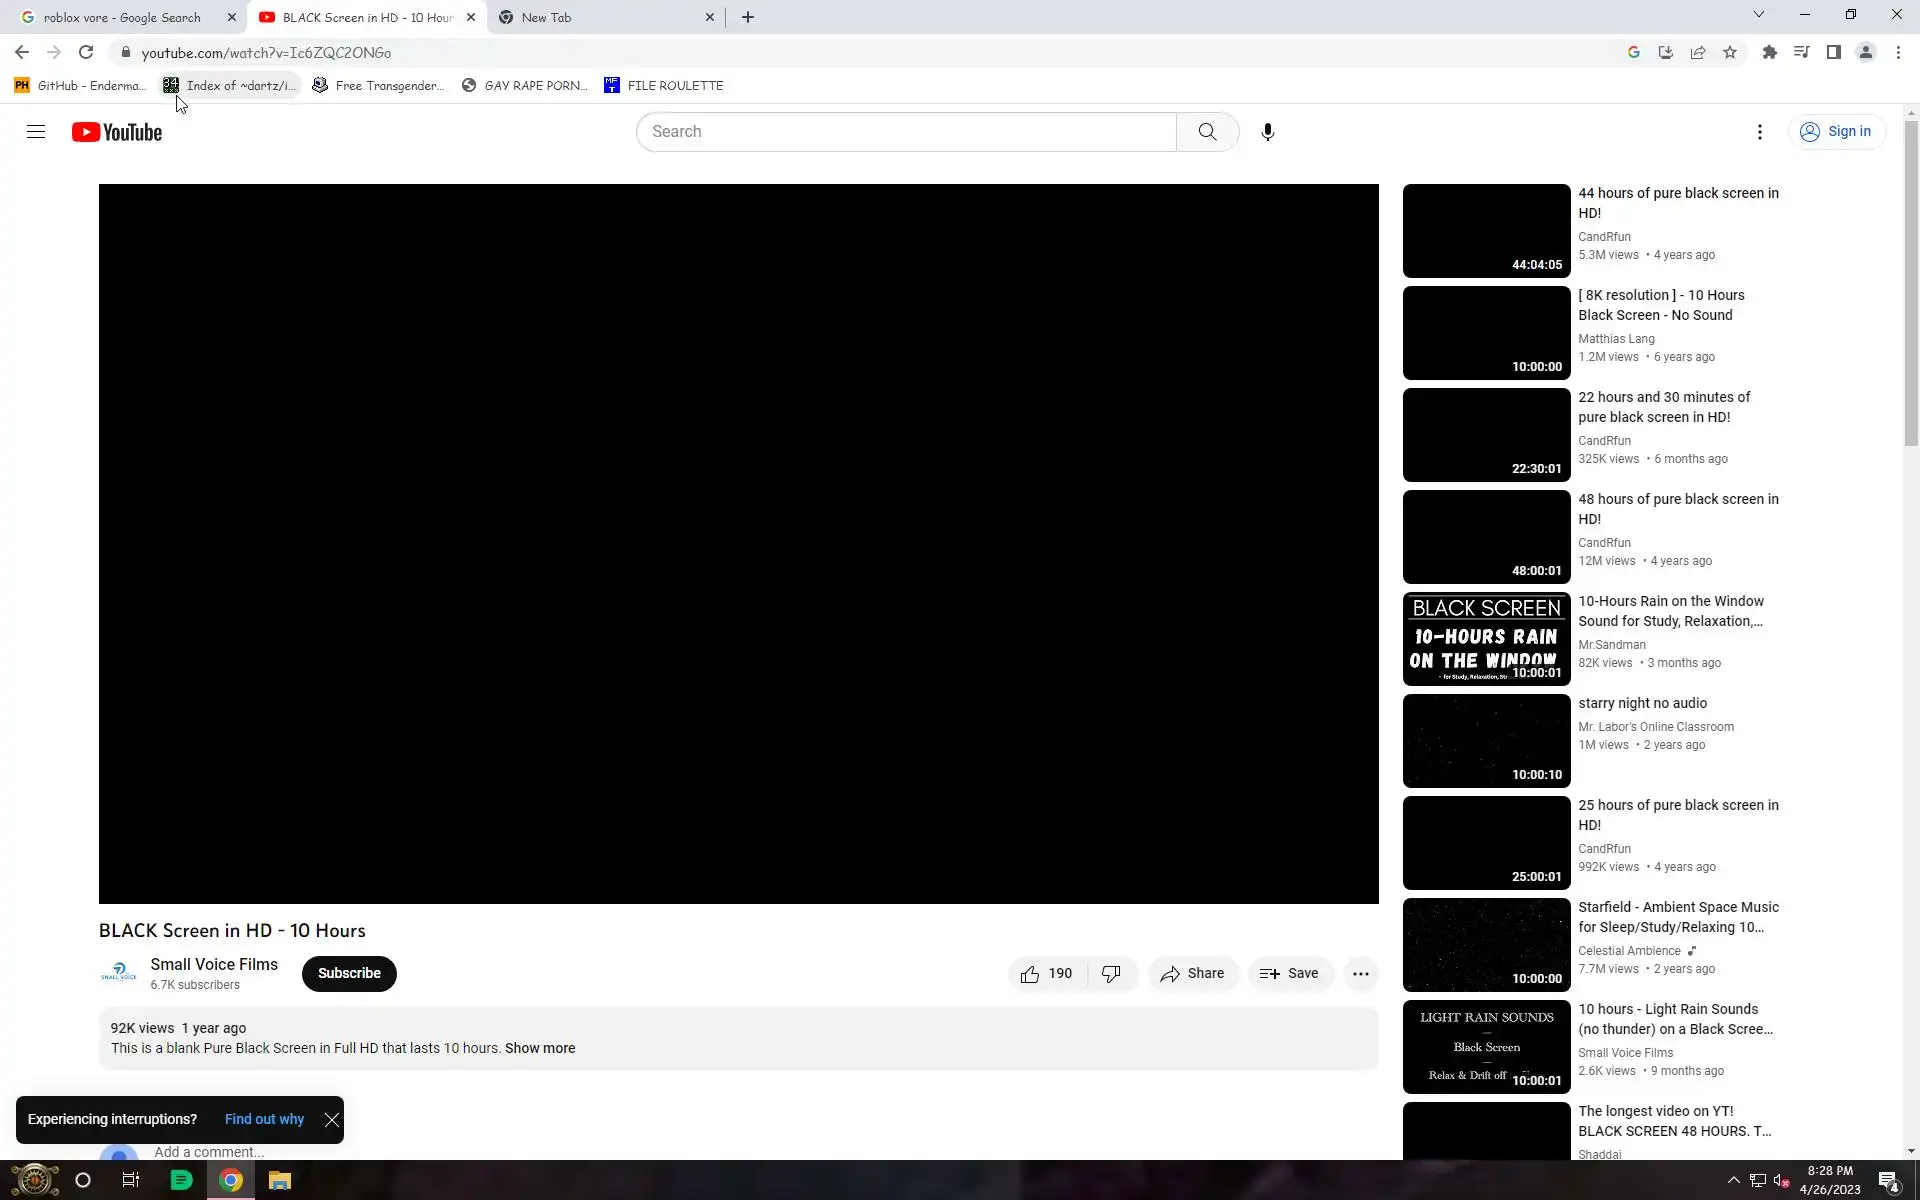Click the YouTube logo home link
Screen dimensions: 1920x1200
pos(117,132)
